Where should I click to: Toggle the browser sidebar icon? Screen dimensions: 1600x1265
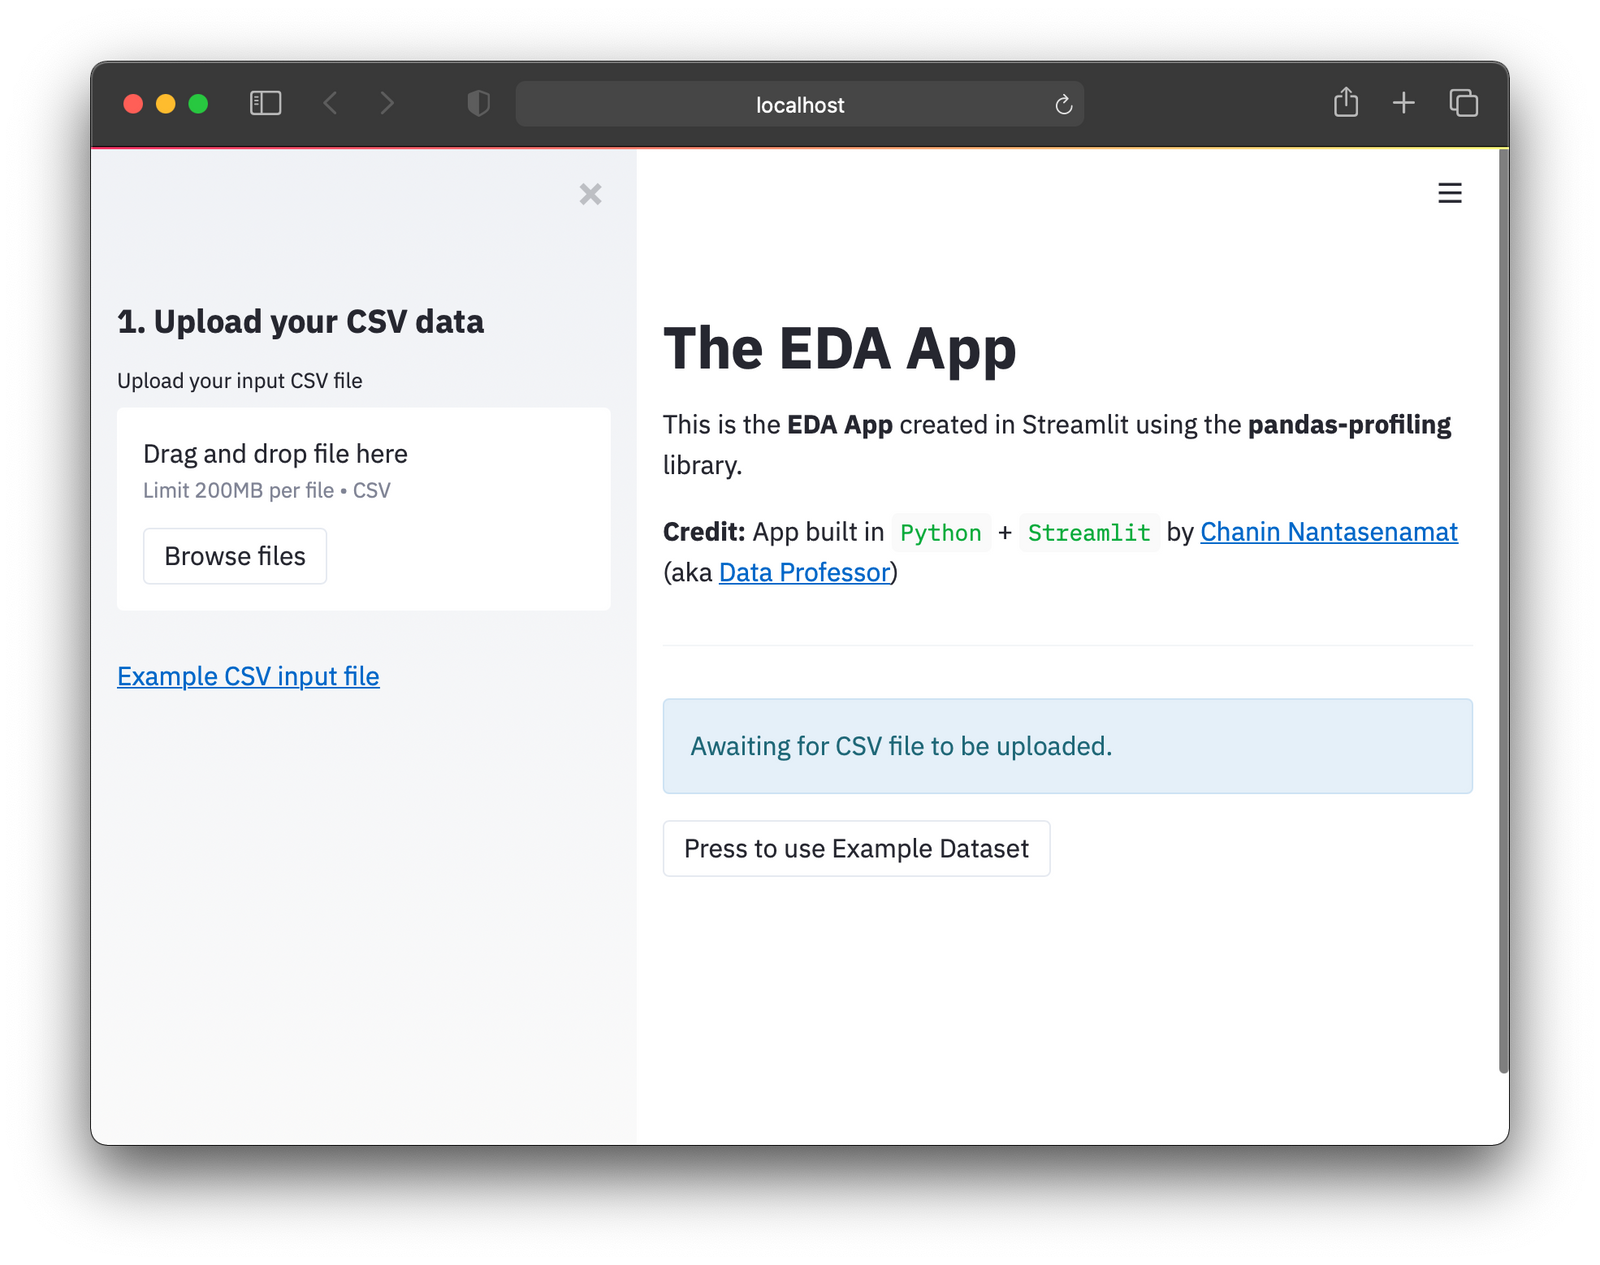pos(265,102)
